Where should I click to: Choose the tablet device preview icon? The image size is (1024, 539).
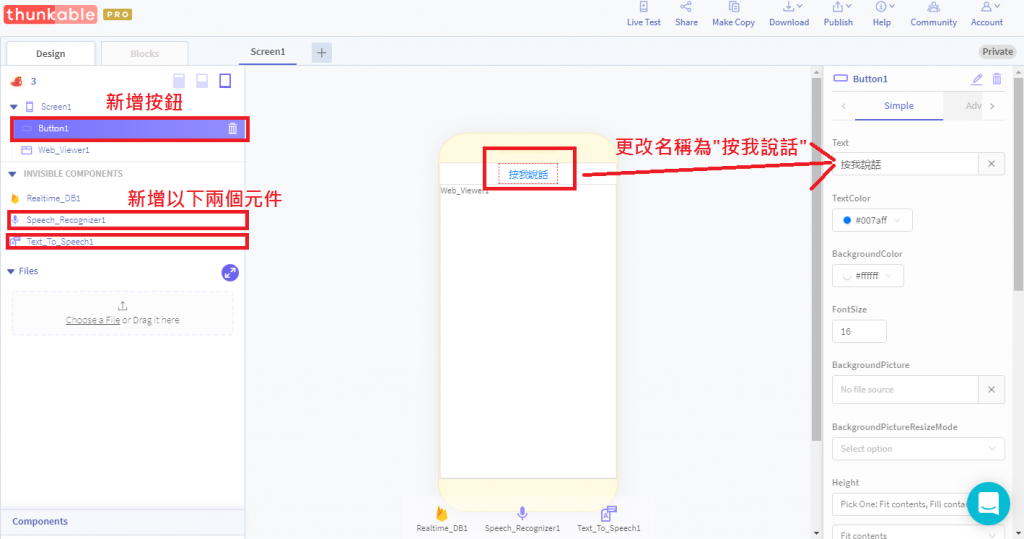tap(225, 81)
